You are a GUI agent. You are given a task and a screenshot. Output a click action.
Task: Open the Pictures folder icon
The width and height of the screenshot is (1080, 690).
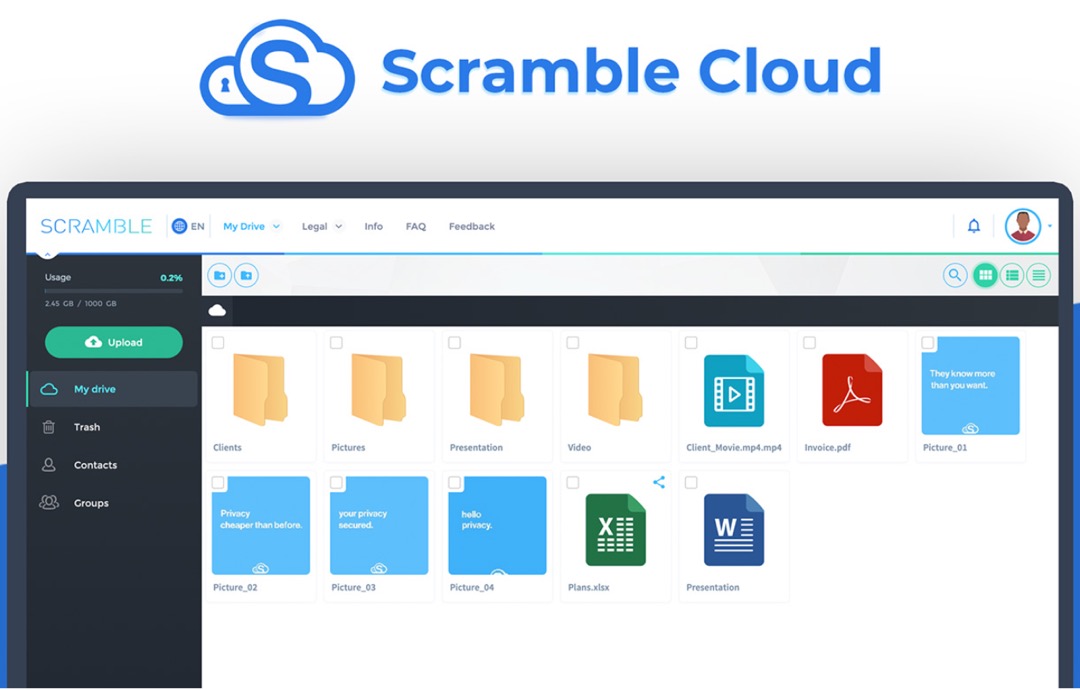(x=378, y=389)
